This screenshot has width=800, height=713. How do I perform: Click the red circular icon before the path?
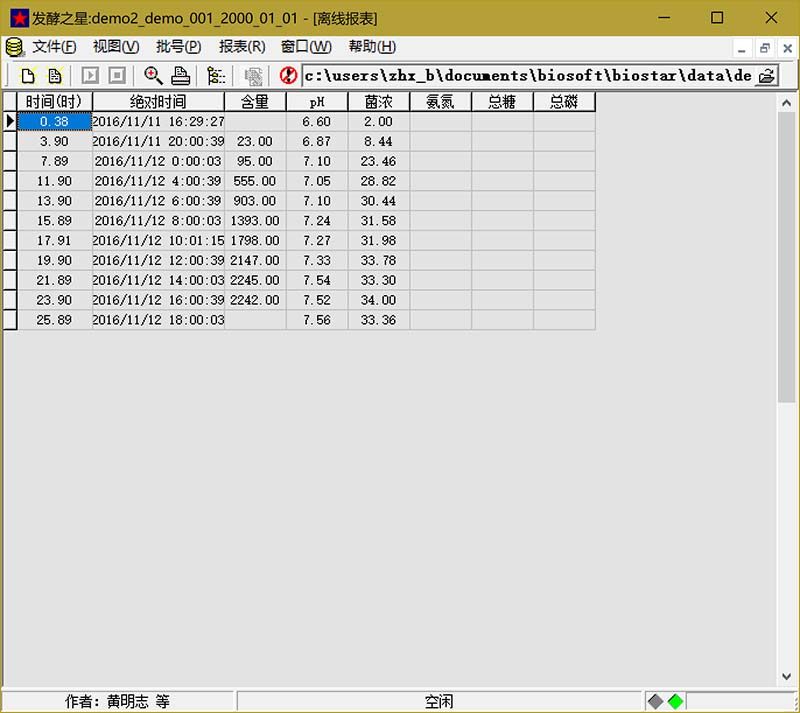tap(289, 75)
